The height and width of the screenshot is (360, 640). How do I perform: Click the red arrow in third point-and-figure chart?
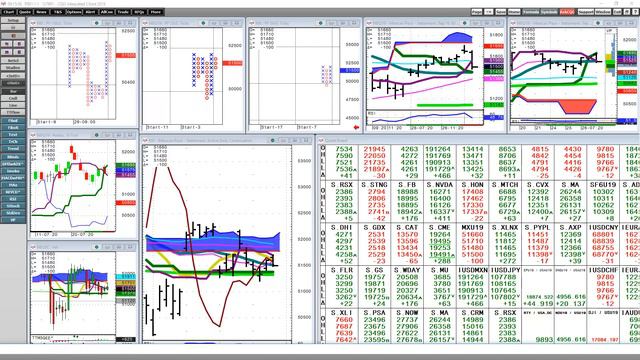tap(356, 127)
